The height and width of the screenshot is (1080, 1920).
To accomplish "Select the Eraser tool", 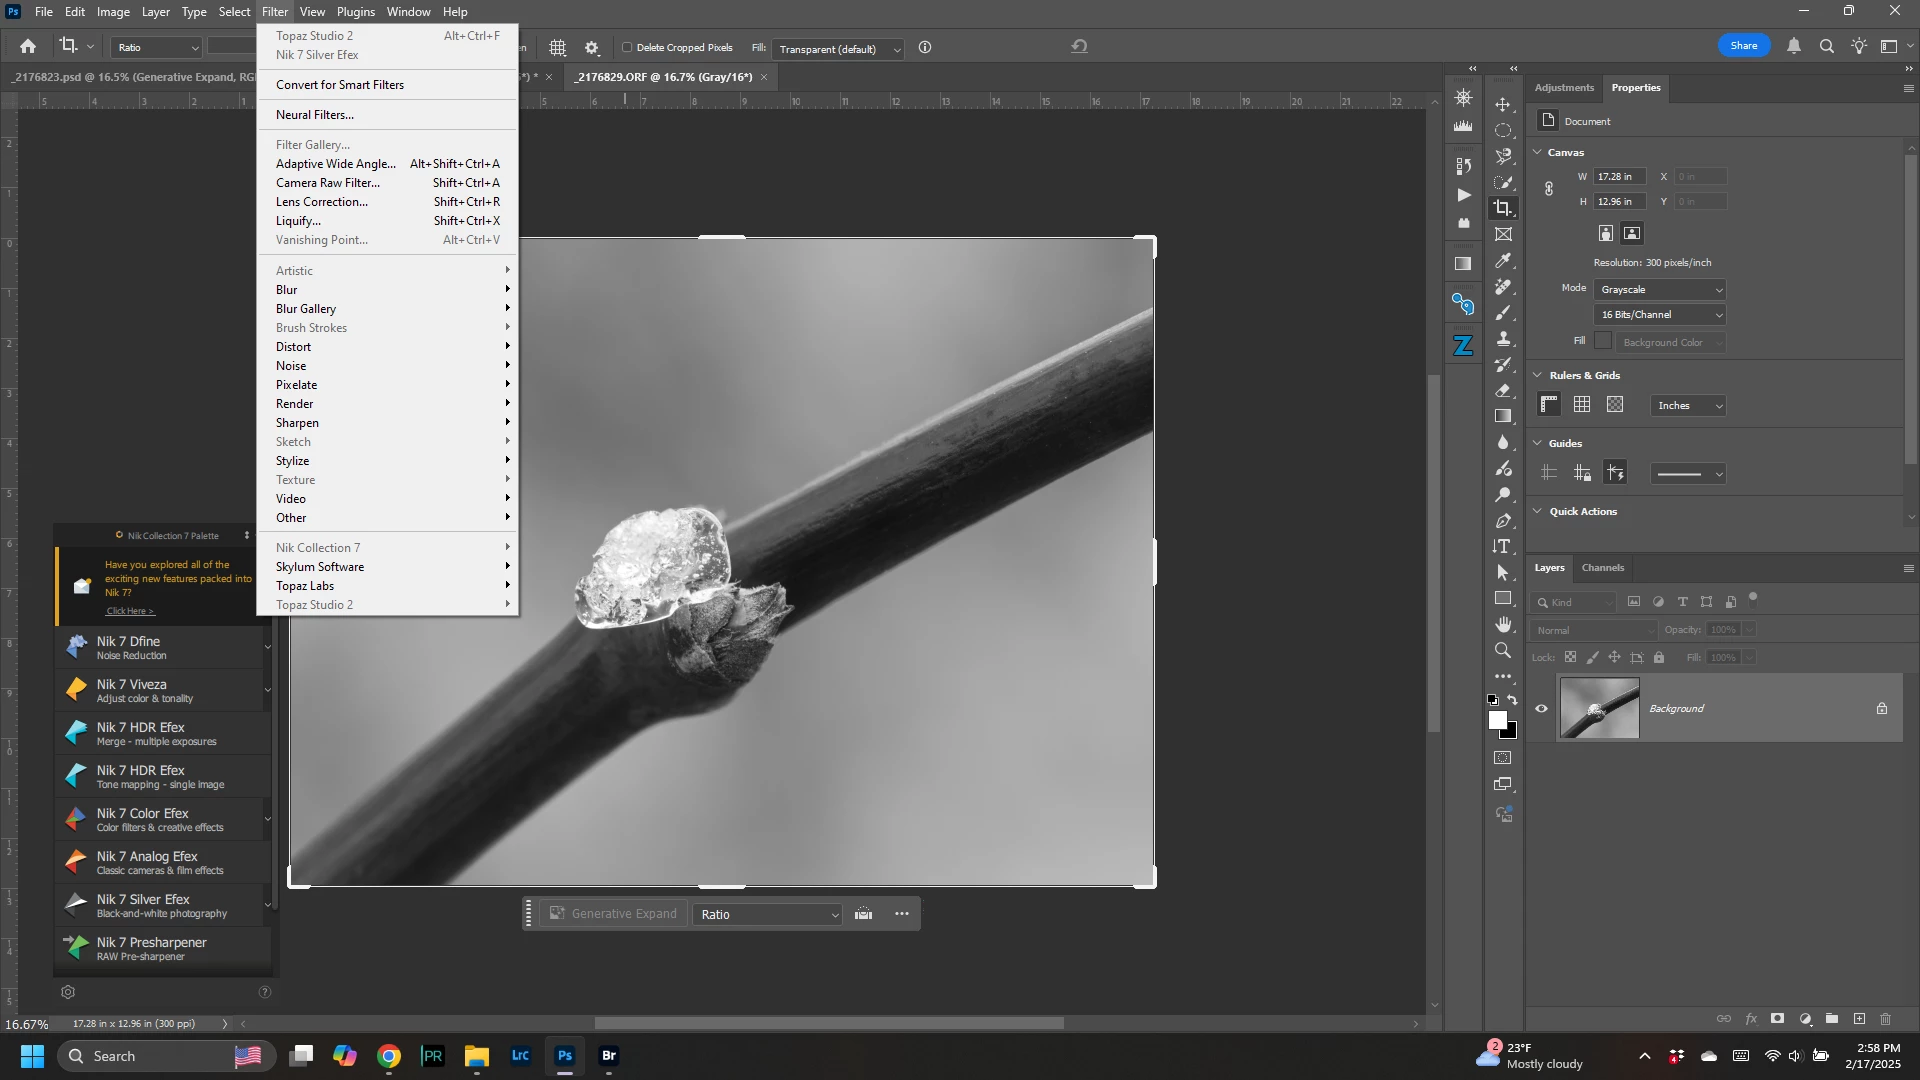I will pyautogui.click(x=1503, y=391).
